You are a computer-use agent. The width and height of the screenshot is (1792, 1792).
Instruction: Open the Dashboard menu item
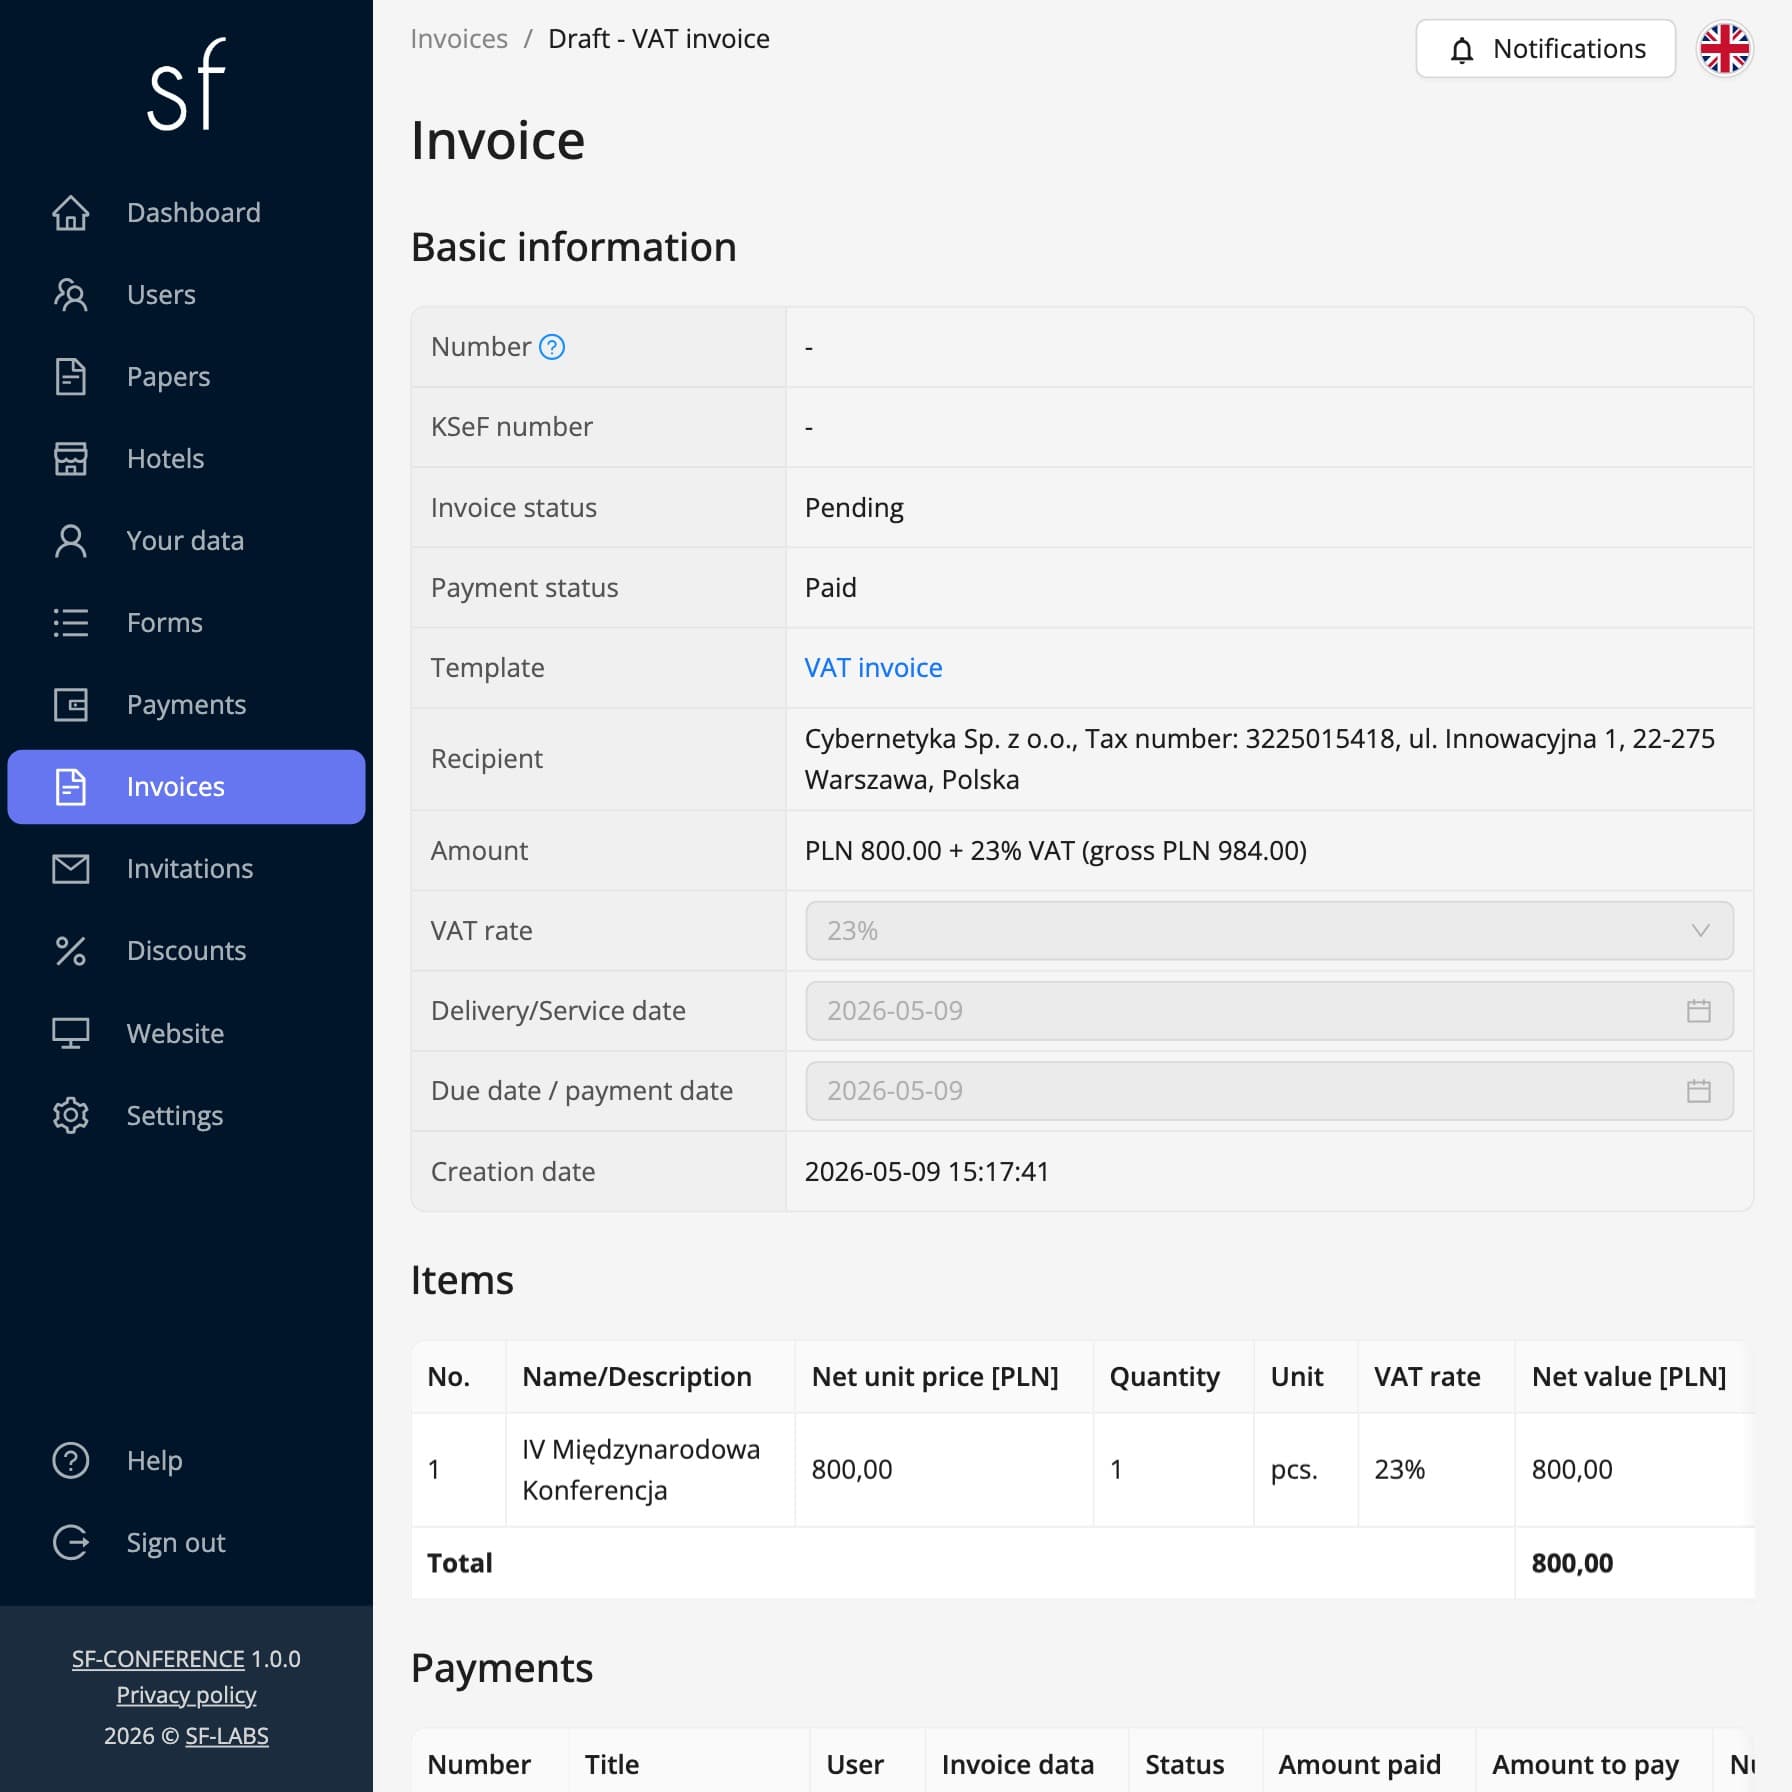186,212
